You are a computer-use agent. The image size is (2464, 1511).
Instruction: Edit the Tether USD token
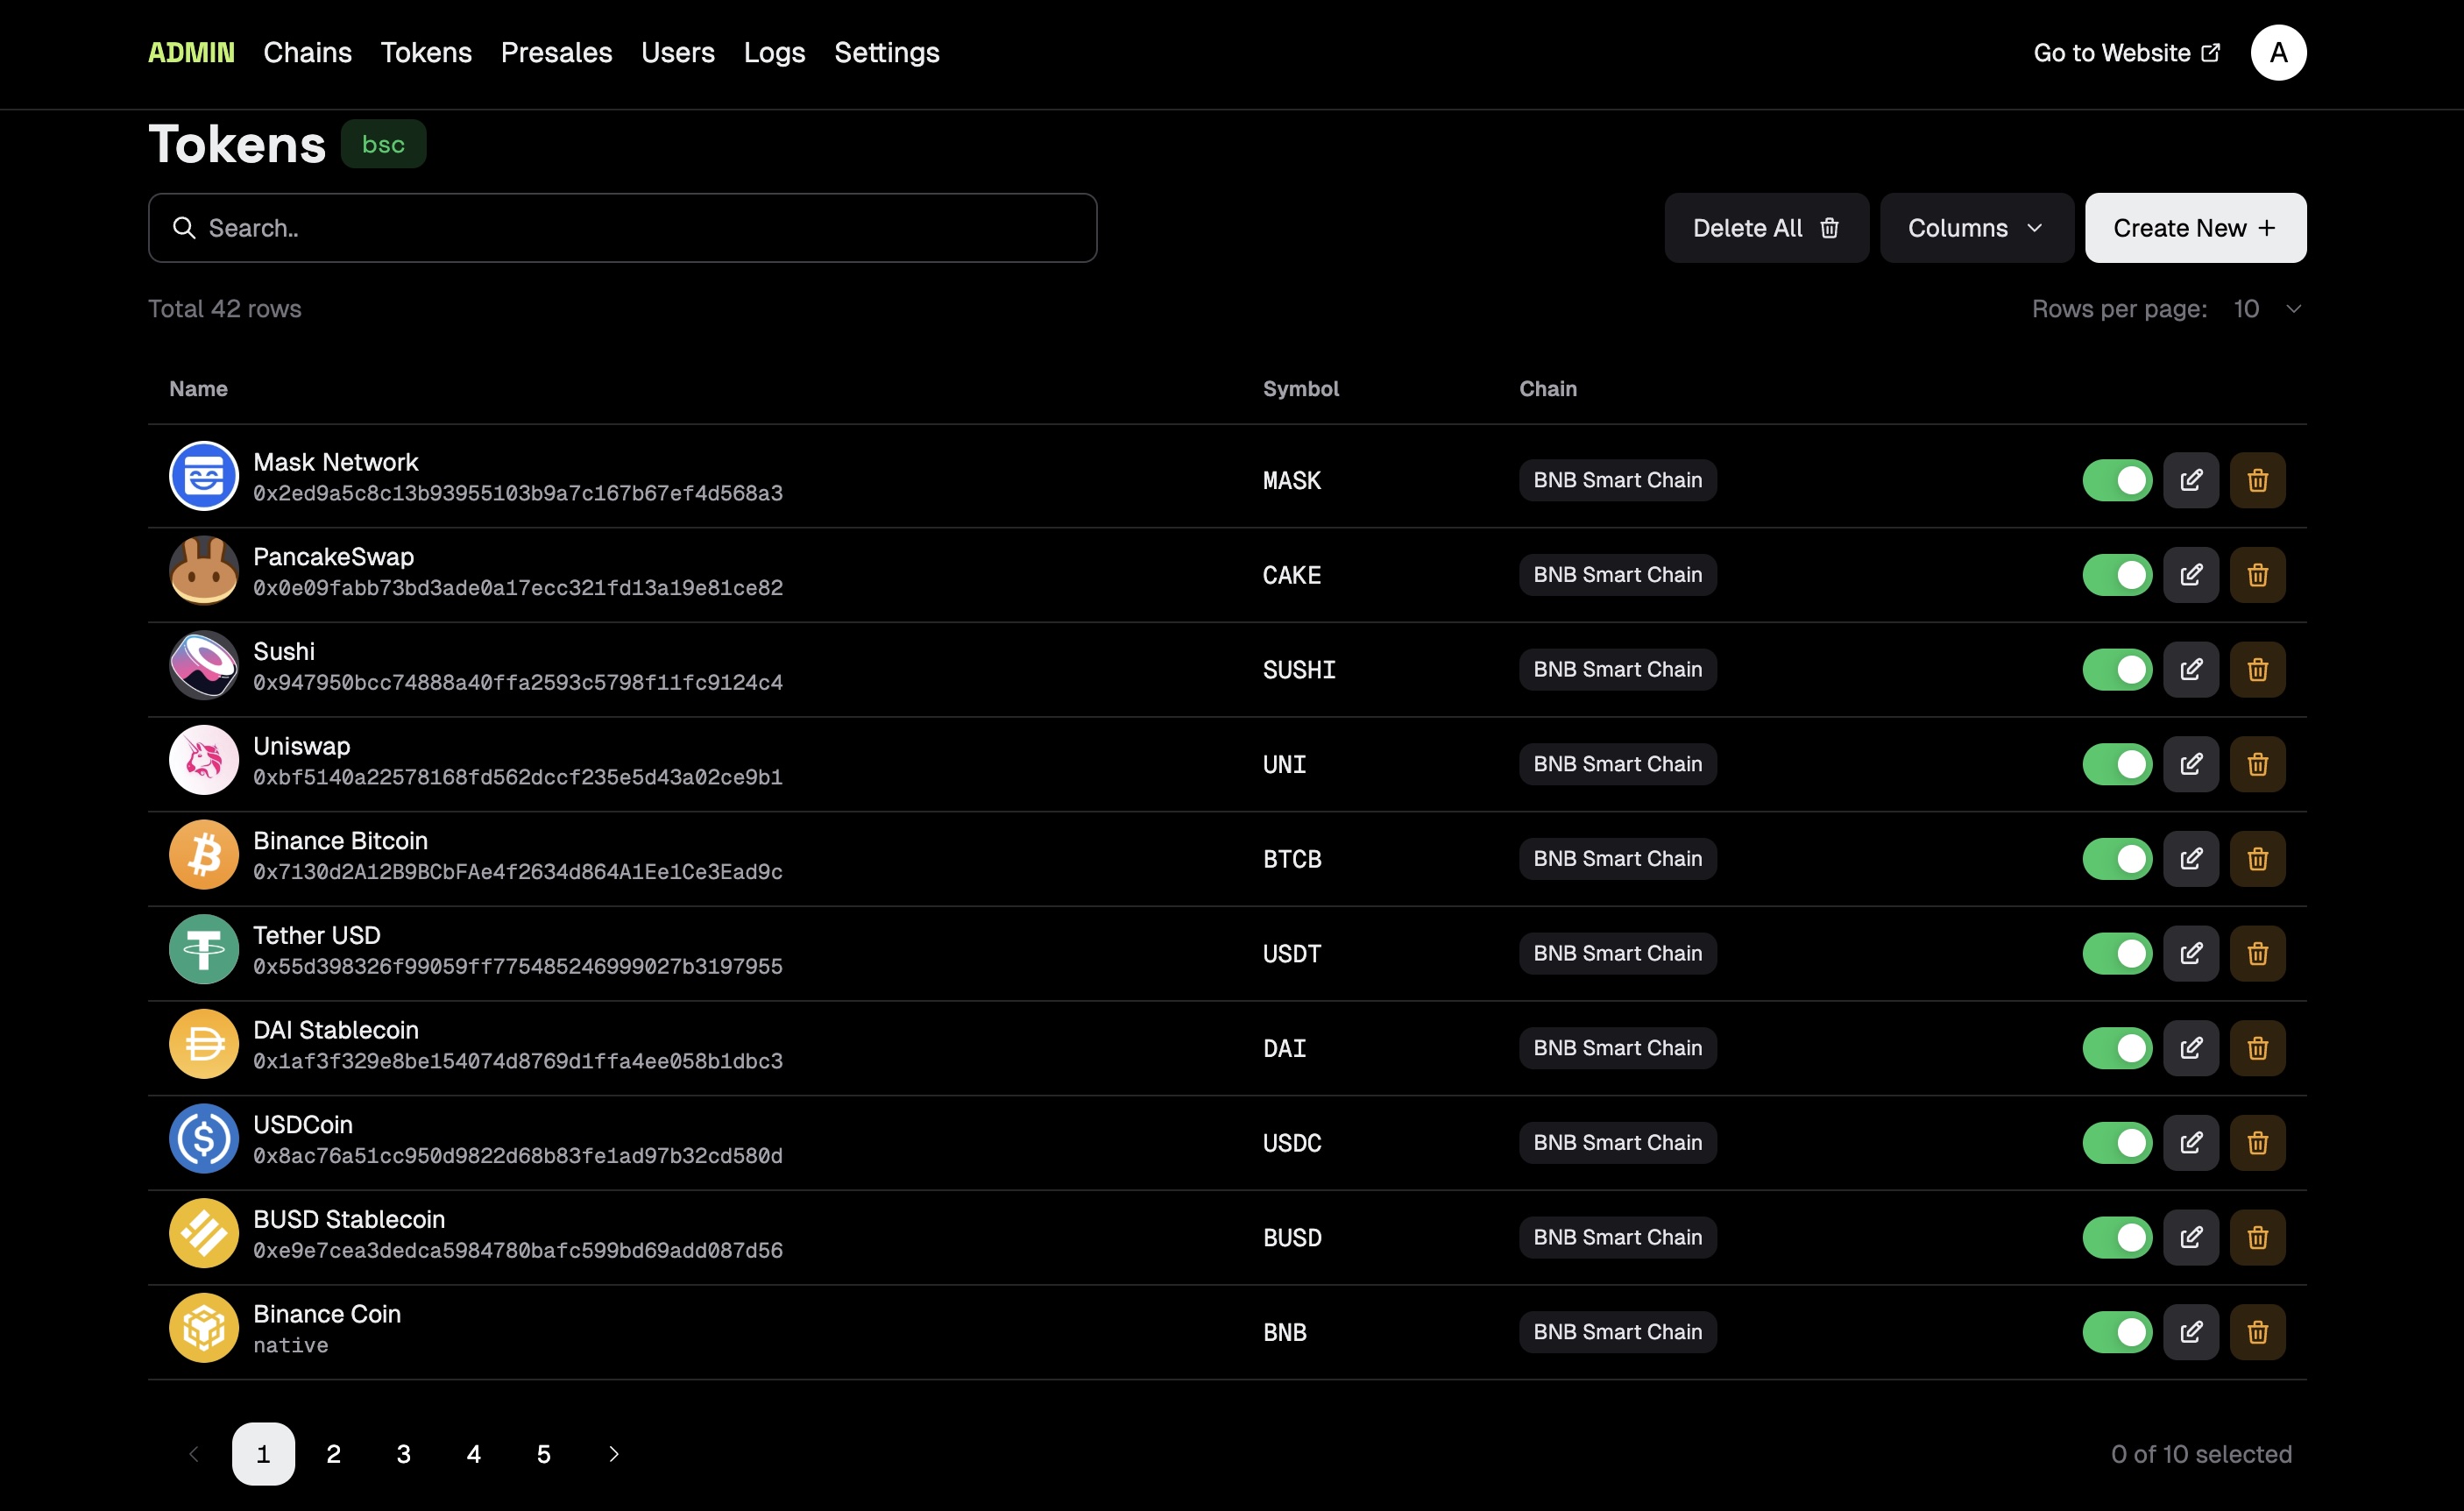click(2190, 953)
